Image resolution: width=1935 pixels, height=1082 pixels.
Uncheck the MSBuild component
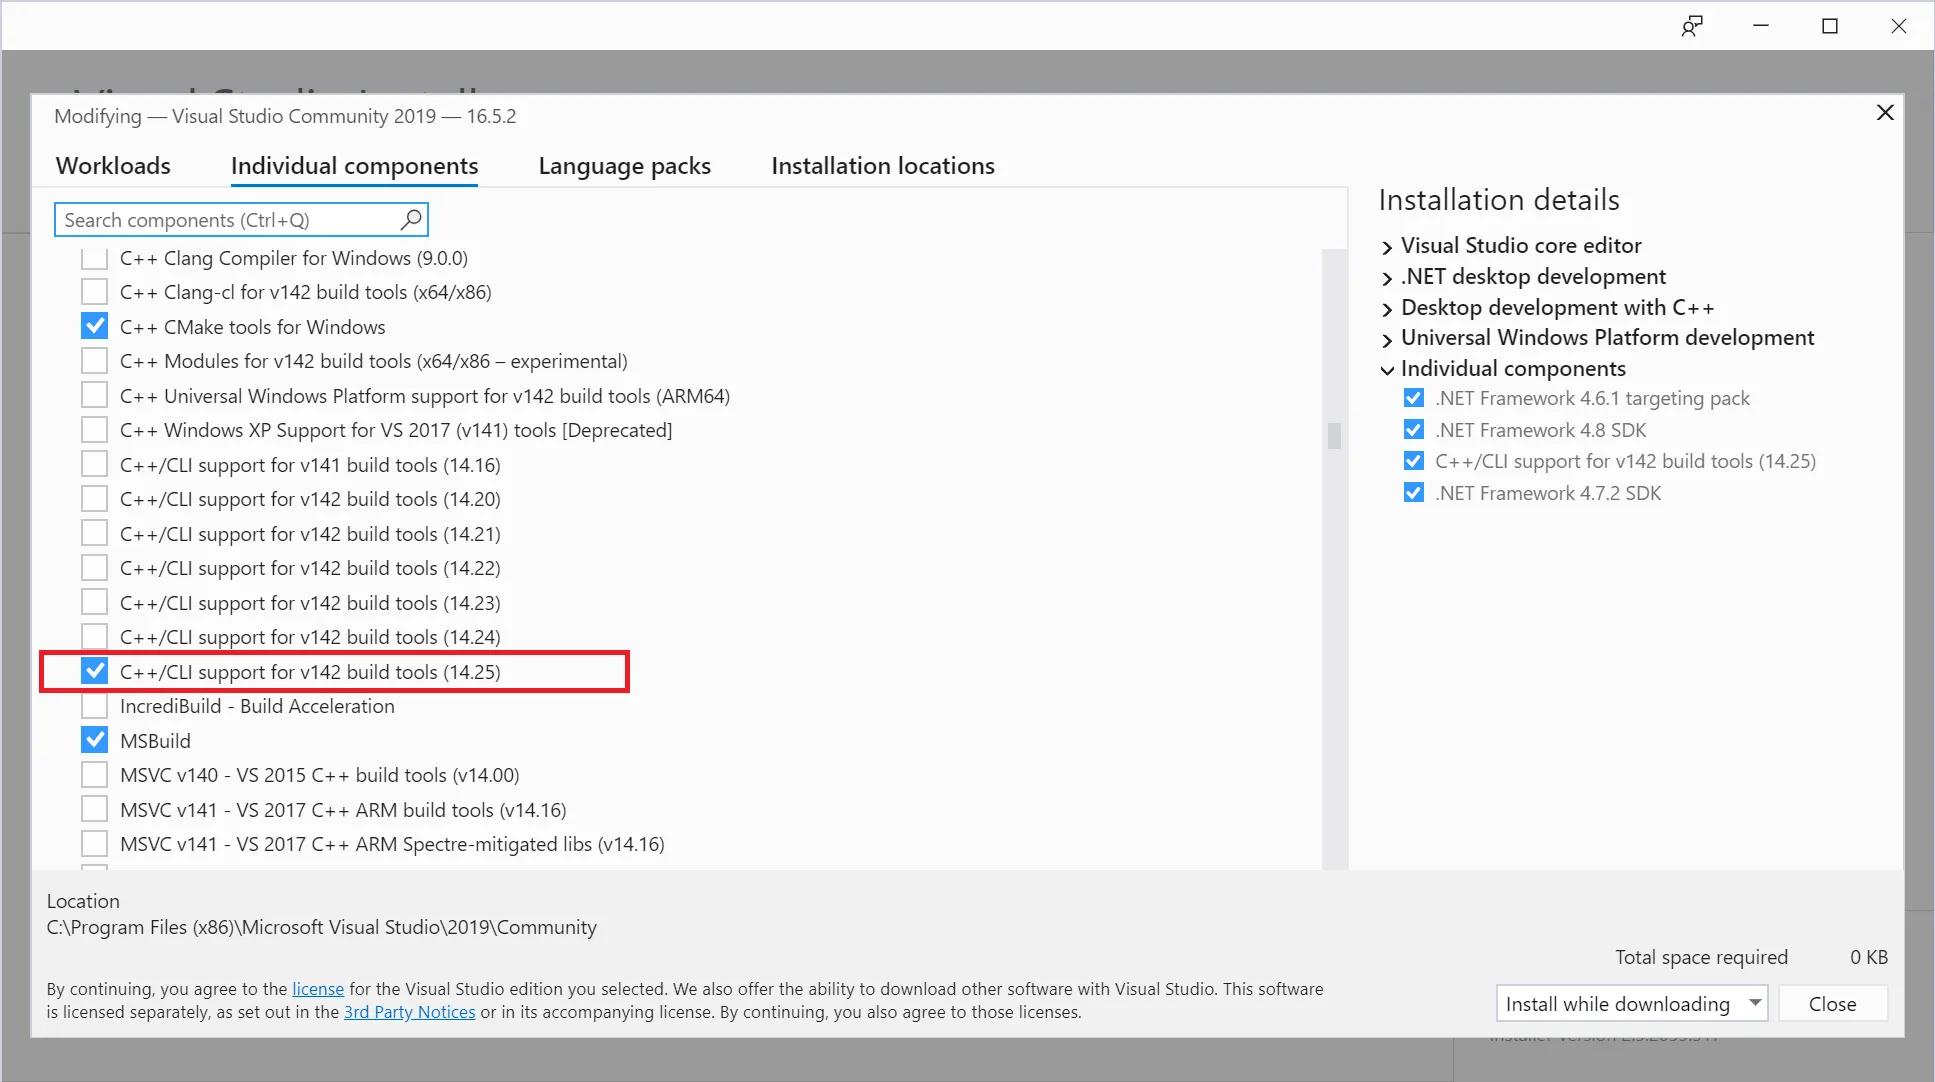coord(95,740)
